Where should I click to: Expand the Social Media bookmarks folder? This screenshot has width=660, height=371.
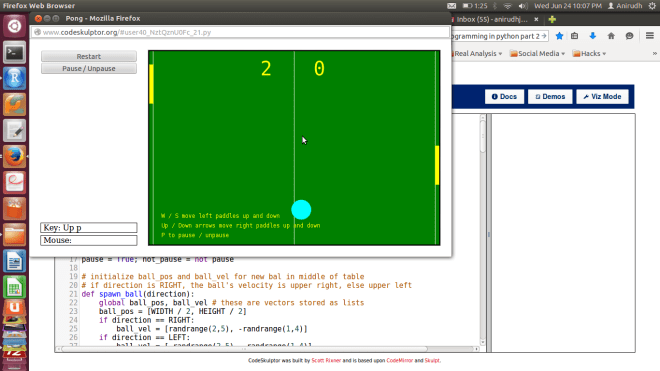point(538,53)
